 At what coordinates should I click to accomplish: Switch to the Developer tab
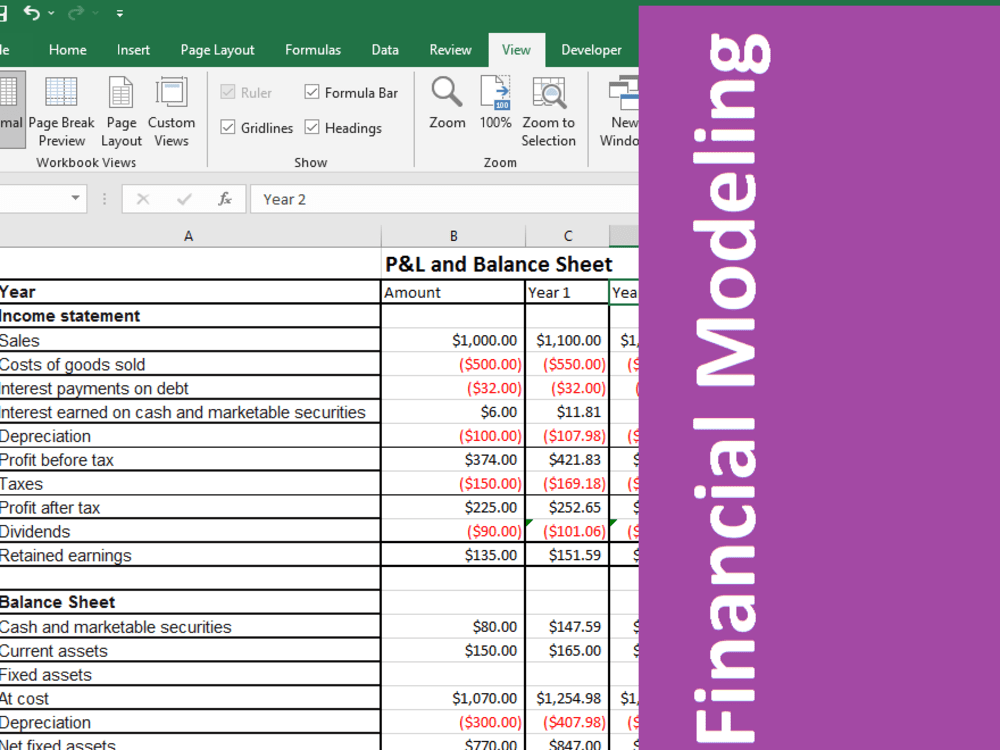pyautogui.click(x=591, y=49)
